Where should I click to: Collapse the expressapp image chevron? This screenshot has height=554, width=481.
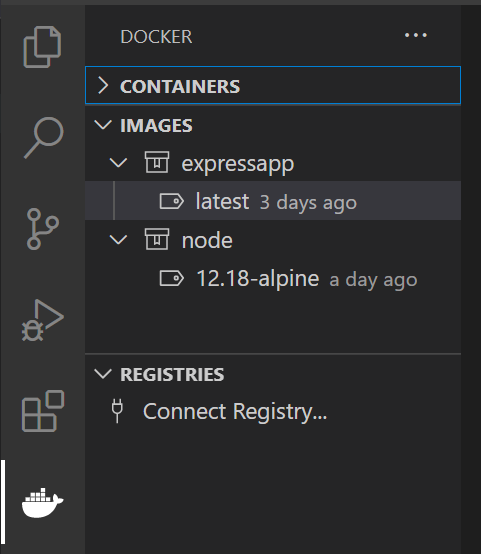point(118,163)
